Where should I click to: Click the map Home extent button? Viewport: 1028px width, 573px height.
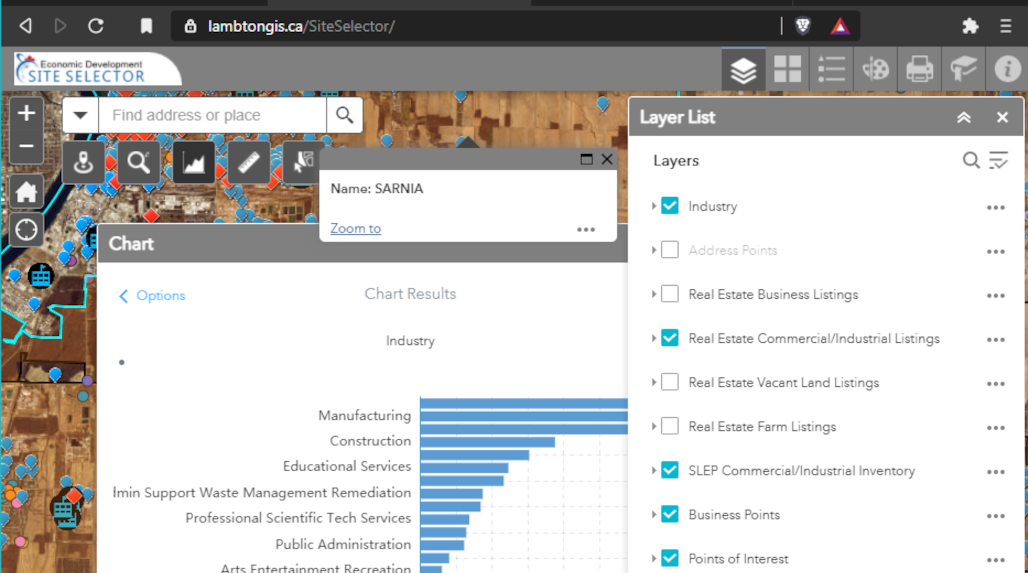(x=26, y=192)
